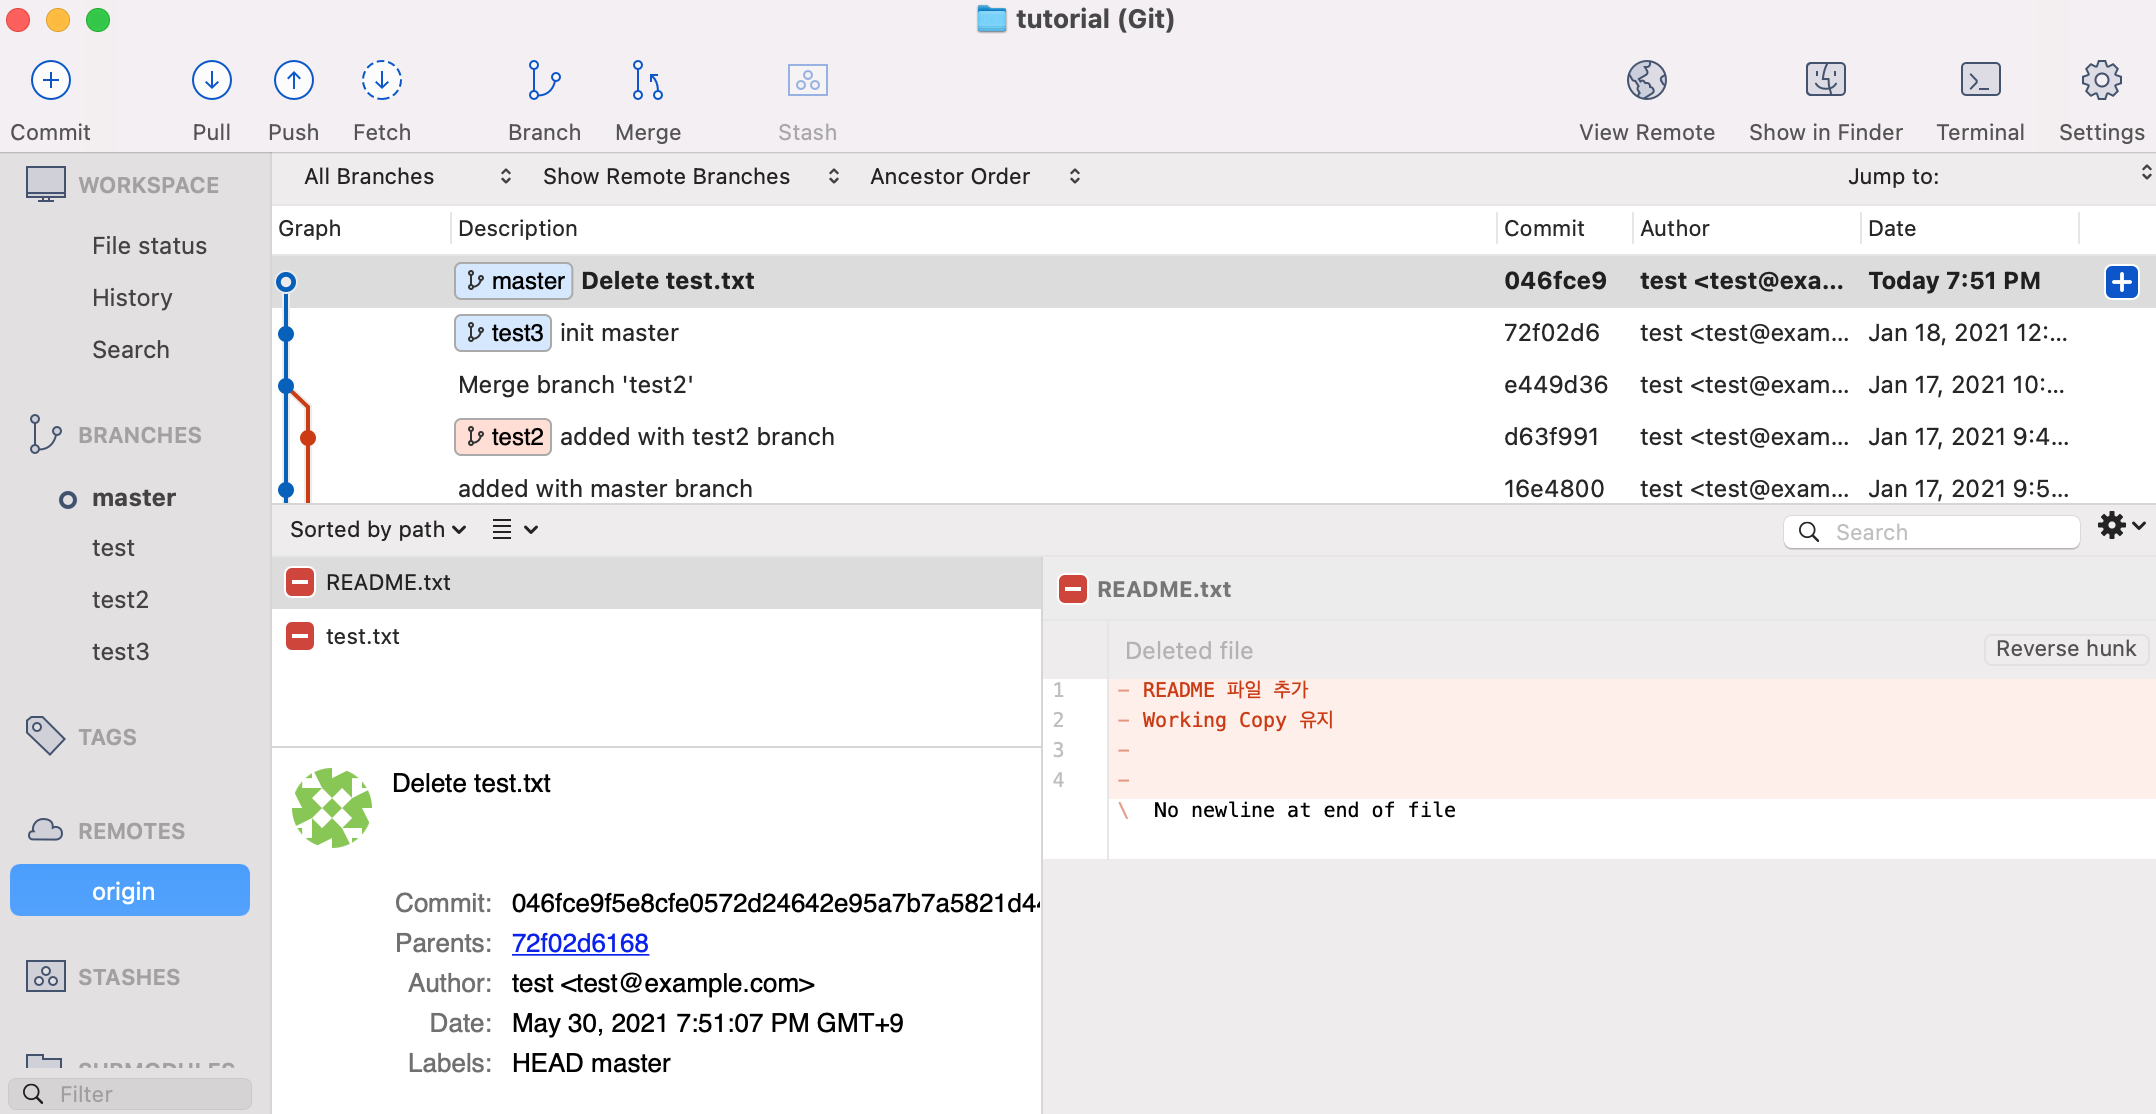Click the Reverse hunk button
The width and height of the screenshot is (2156, 1114).
pyautogui.click(x=2064, y=649)
